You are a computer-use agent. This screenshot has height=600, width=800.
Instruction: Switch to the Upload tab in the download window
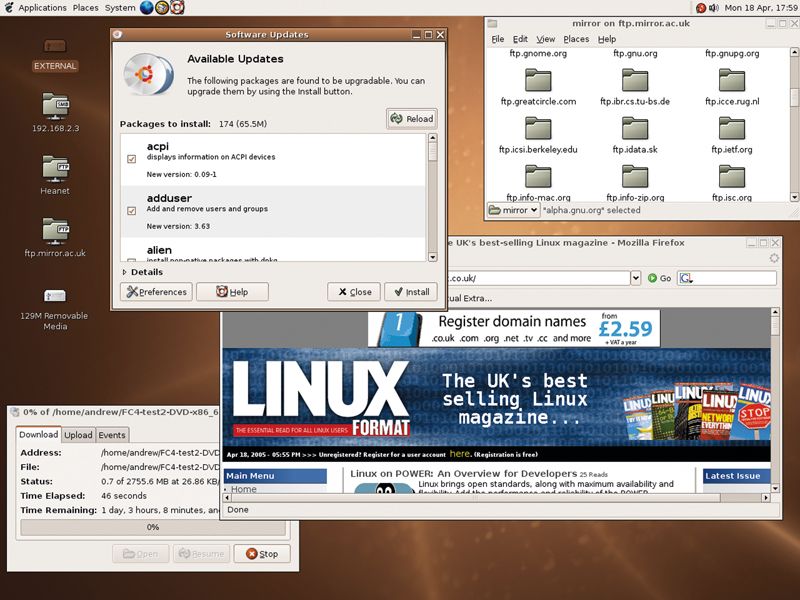coord(79,434)
